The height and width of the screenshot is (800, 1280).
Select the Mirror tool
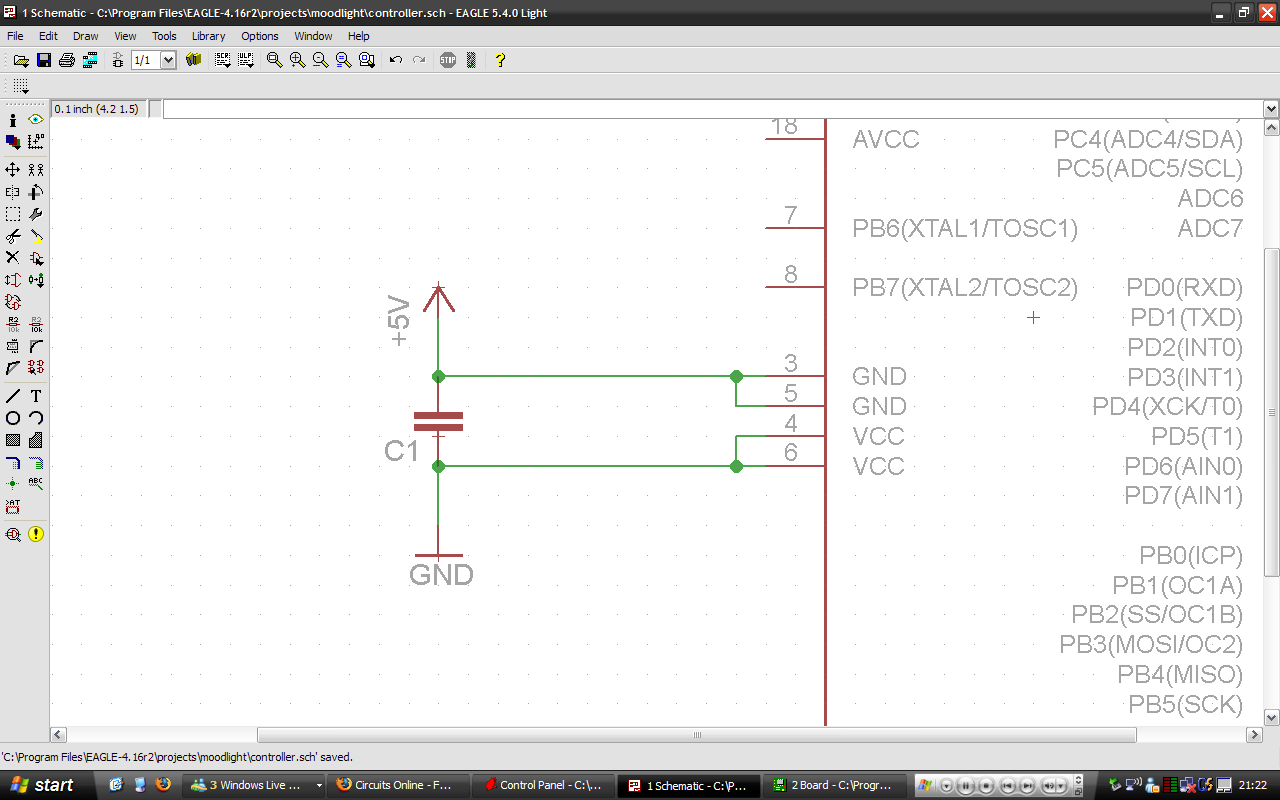(x=13, y=192)
